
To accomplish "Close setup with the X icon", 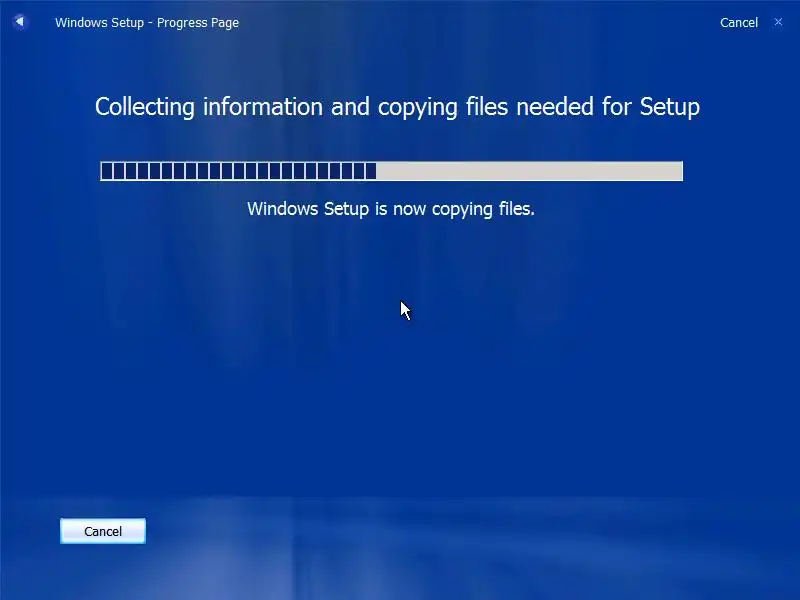I will 778,22.
